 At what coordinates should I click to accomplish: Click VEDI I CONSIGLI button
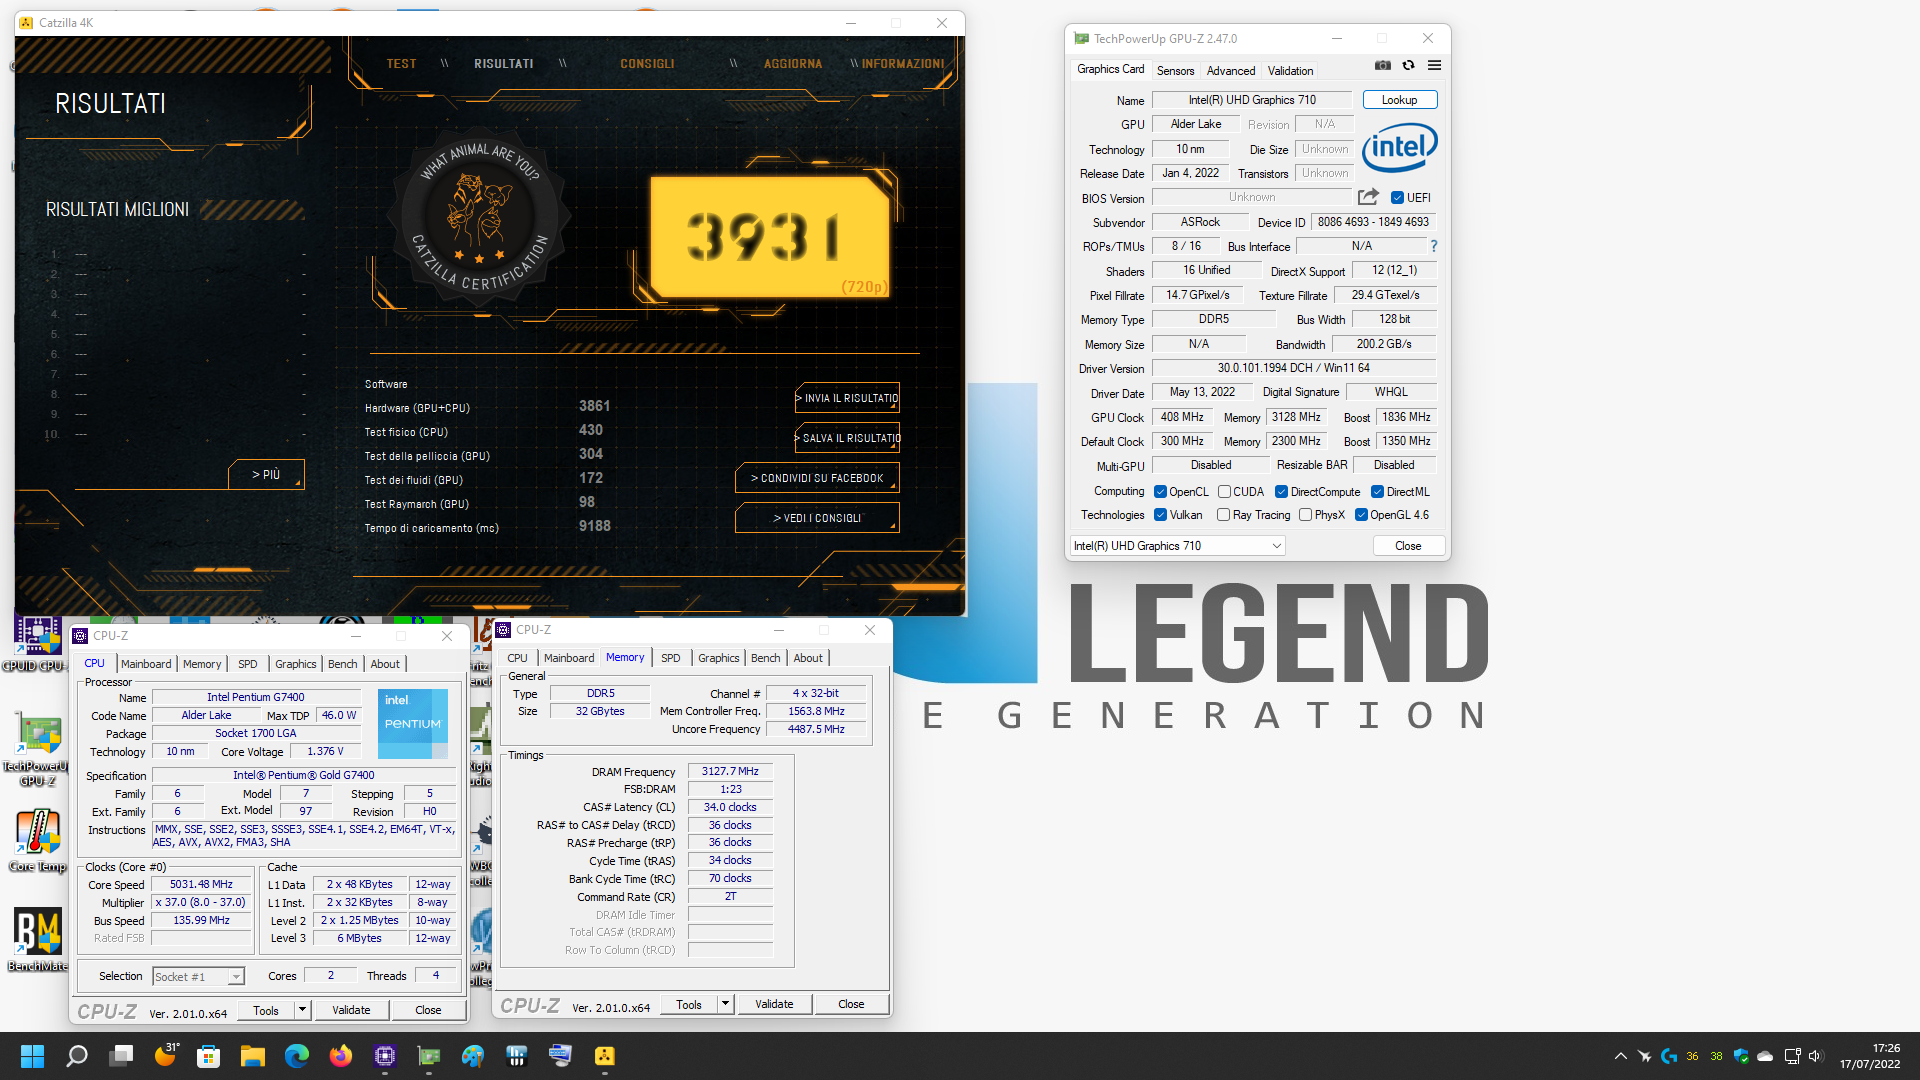(817, 518)
